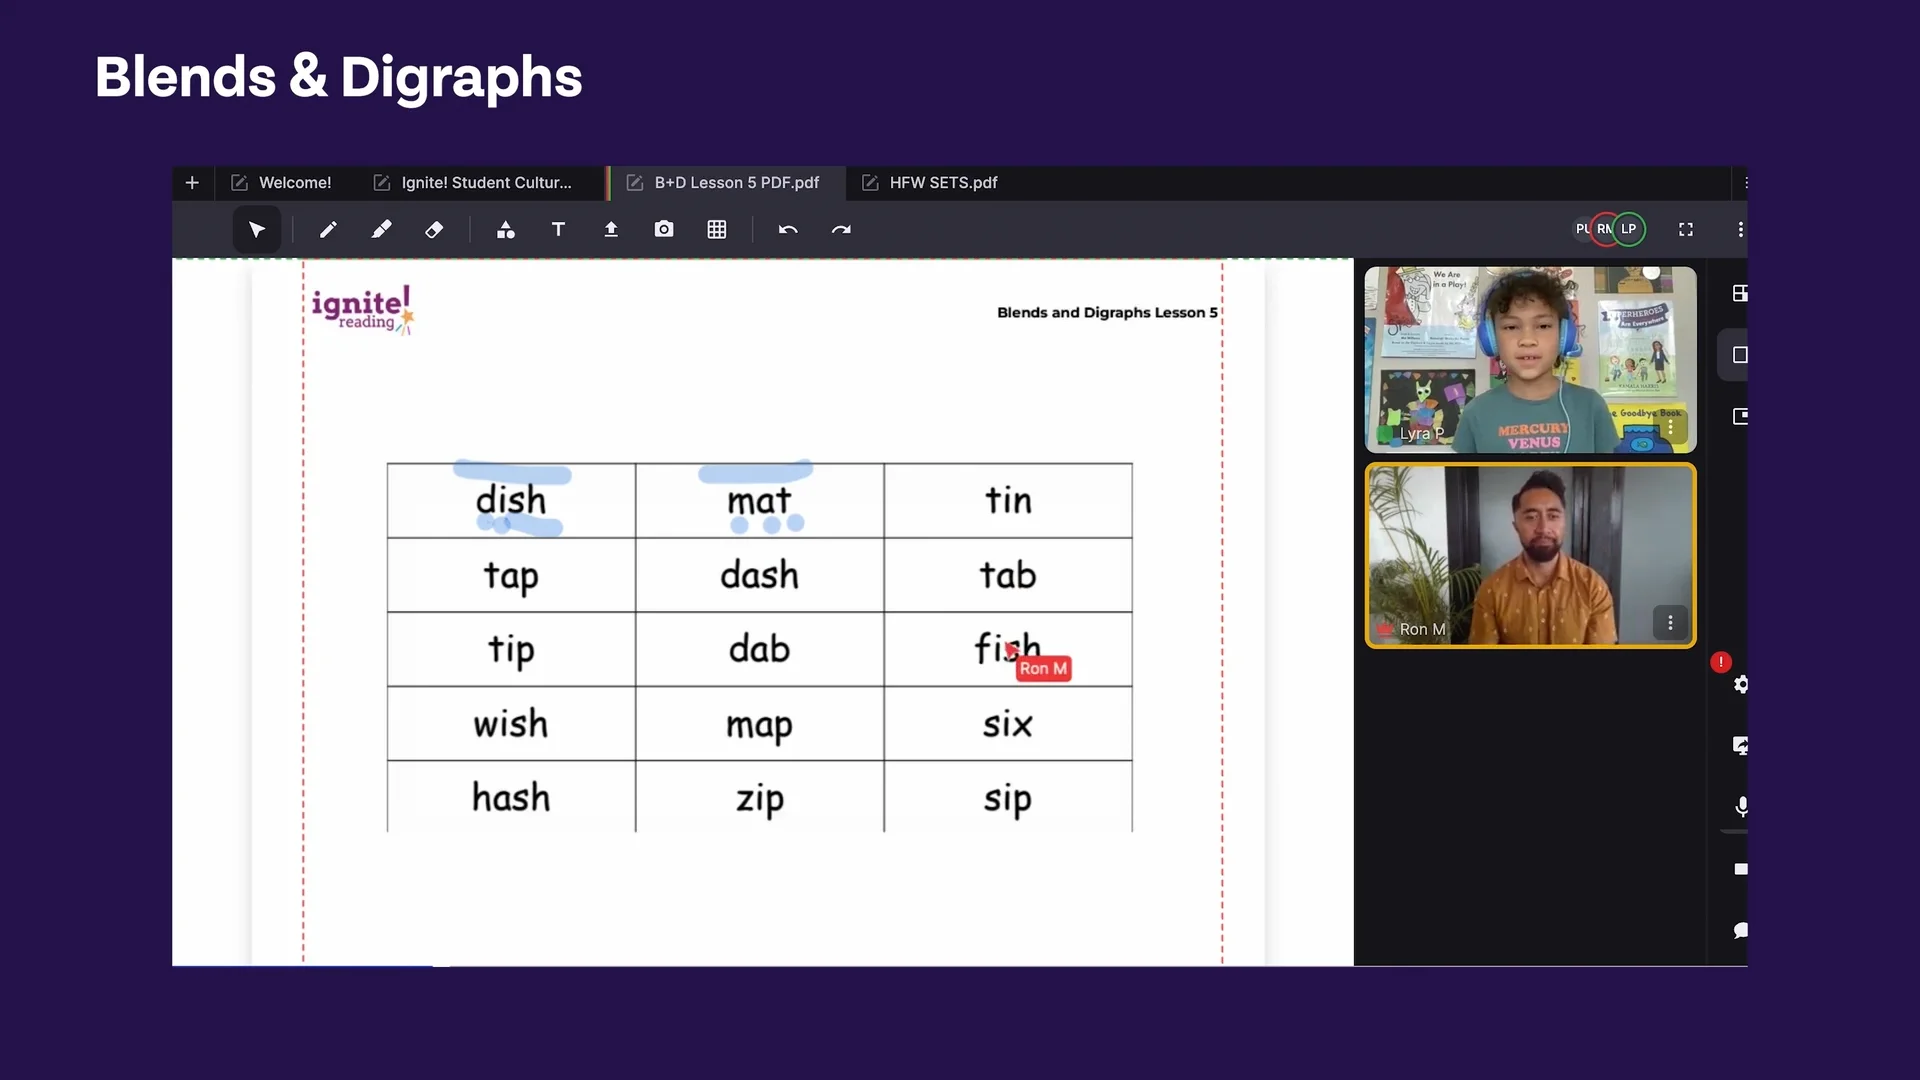The height and width of the screenshot is (1080, 1920).
Task: Click the upload file icon
Action: 611,229
